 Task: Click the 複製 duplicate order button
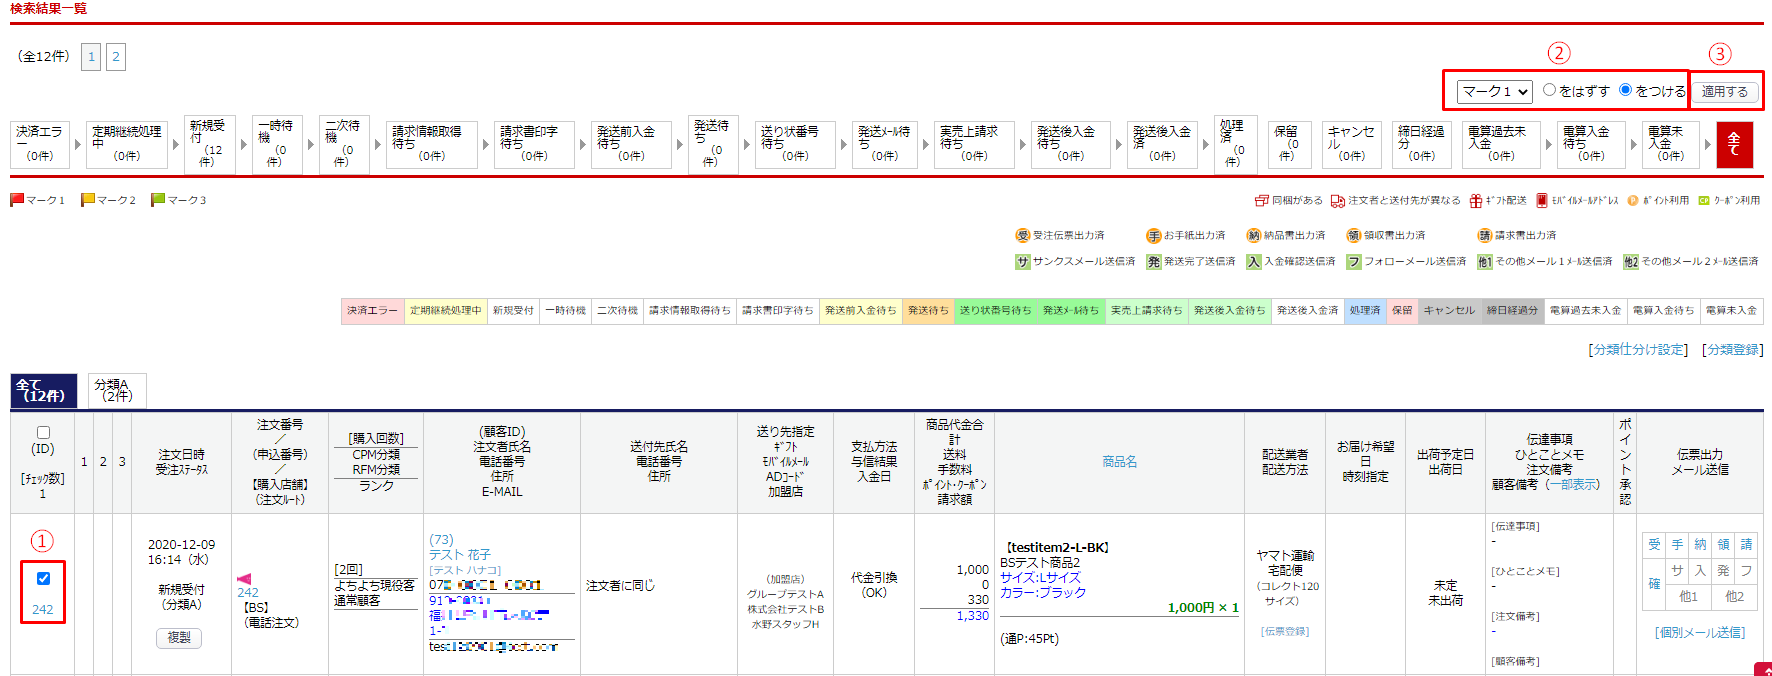tap(179, 637)
